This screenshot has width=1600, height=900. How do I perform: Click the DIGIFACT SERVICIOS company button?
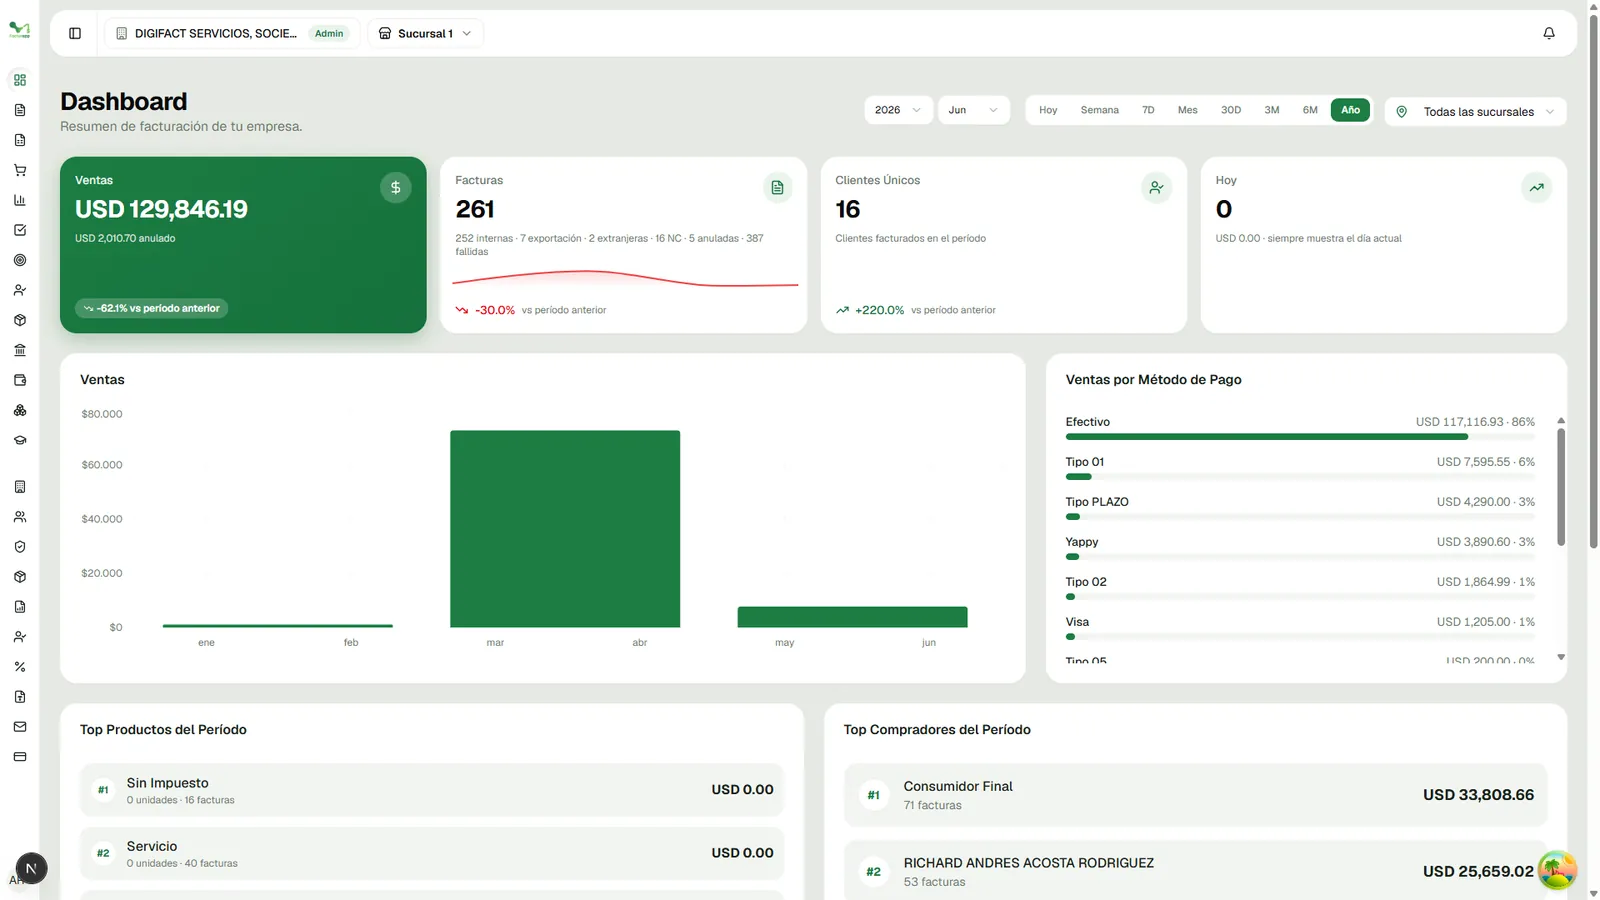pyautogui.click(x=231, y=33)
